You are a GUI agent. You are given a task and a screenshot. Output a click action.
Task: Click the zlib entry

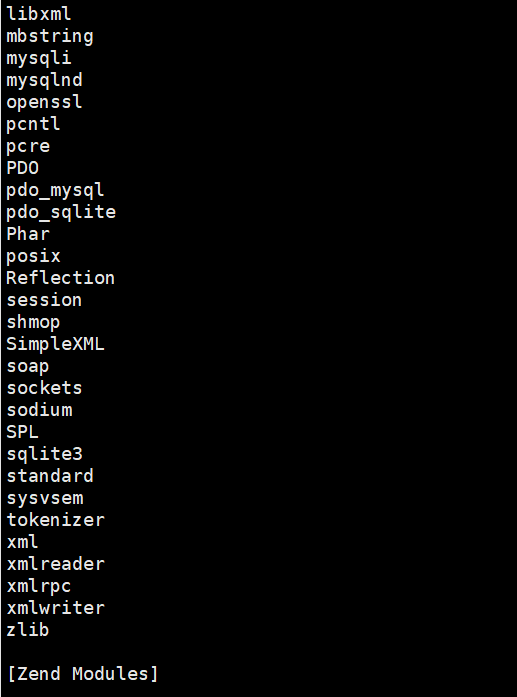(x=28, y=630)
